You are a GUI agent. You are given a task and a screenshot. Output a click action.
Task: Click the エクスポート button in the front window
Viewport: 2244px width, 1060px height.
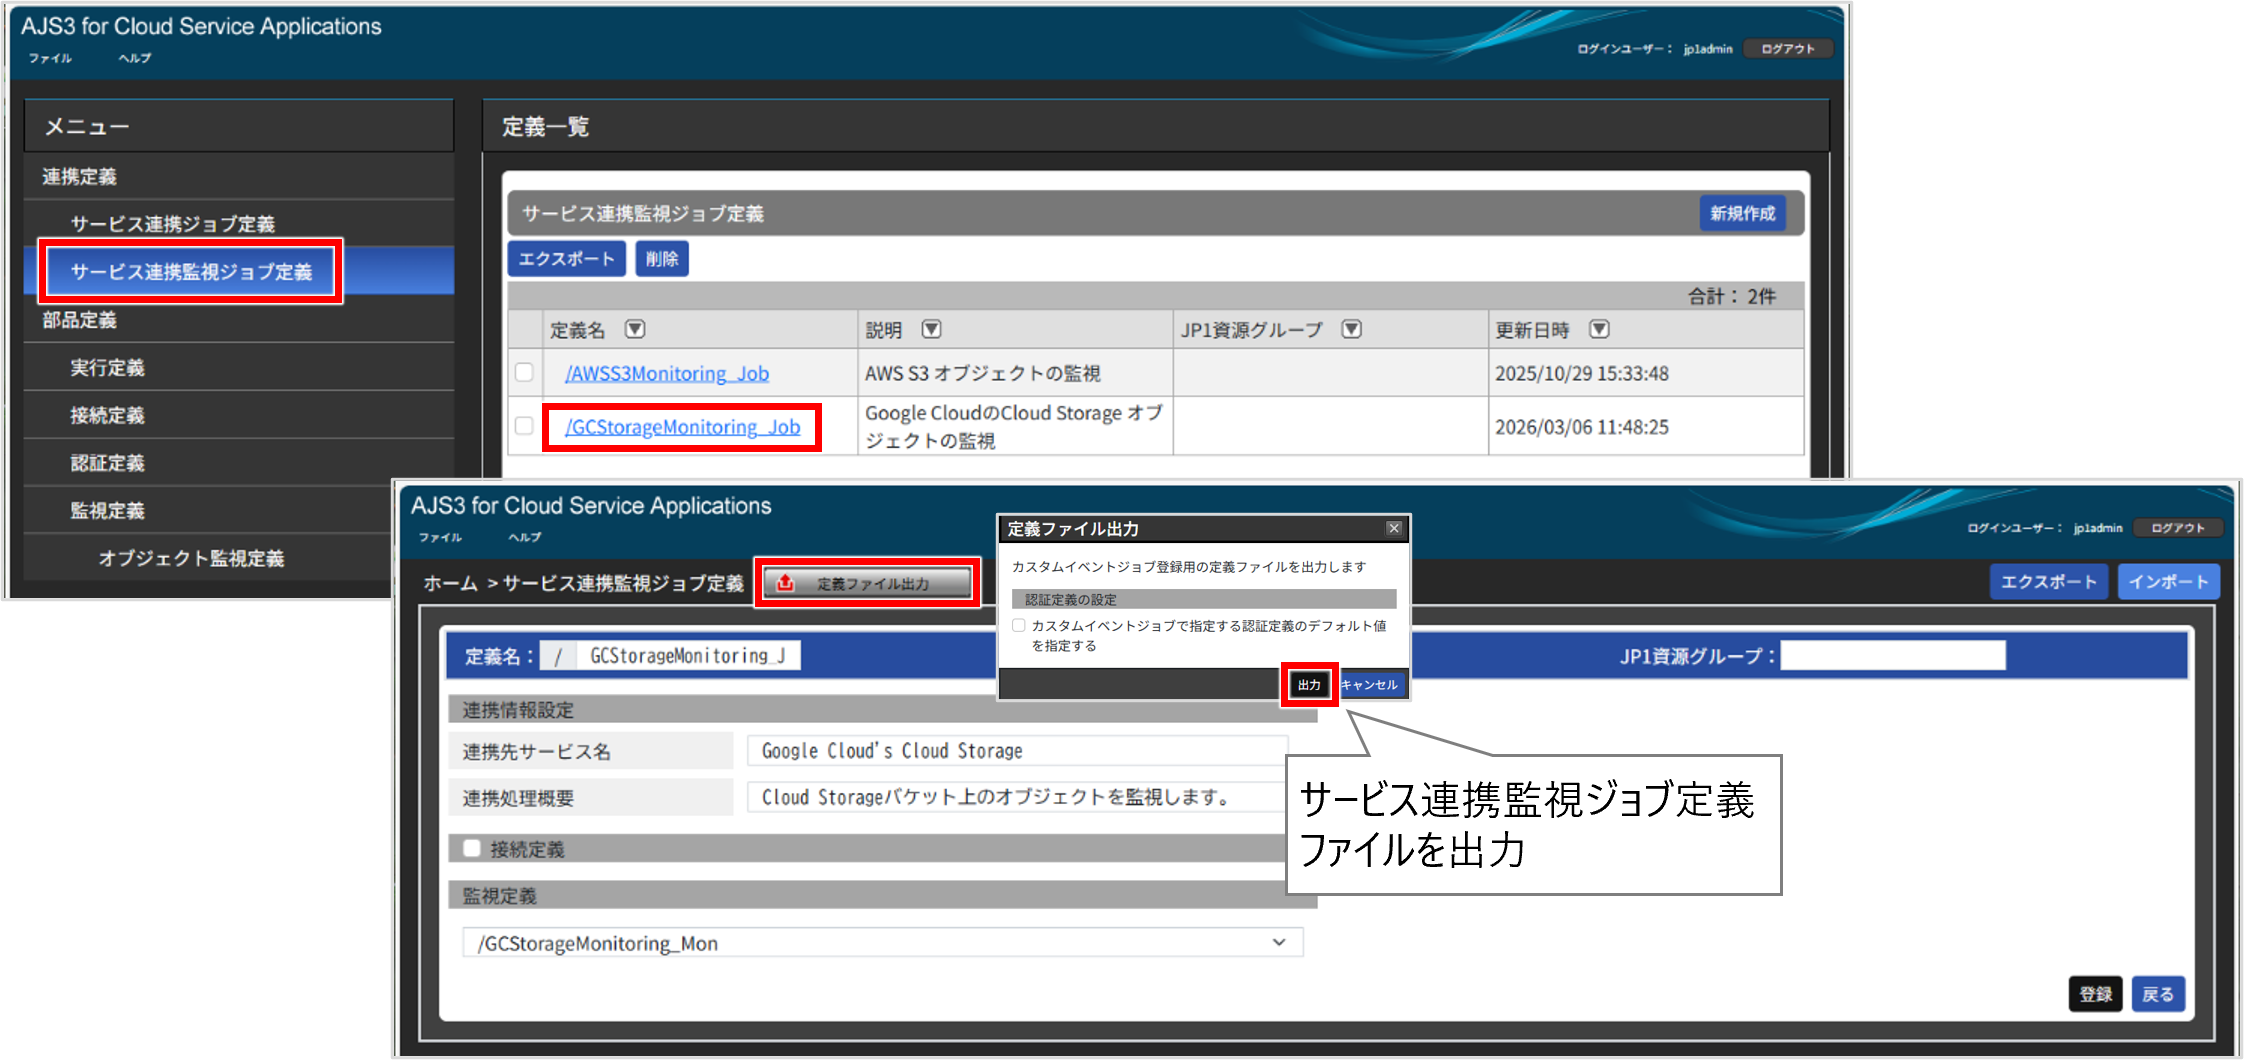click(2048, 581)
